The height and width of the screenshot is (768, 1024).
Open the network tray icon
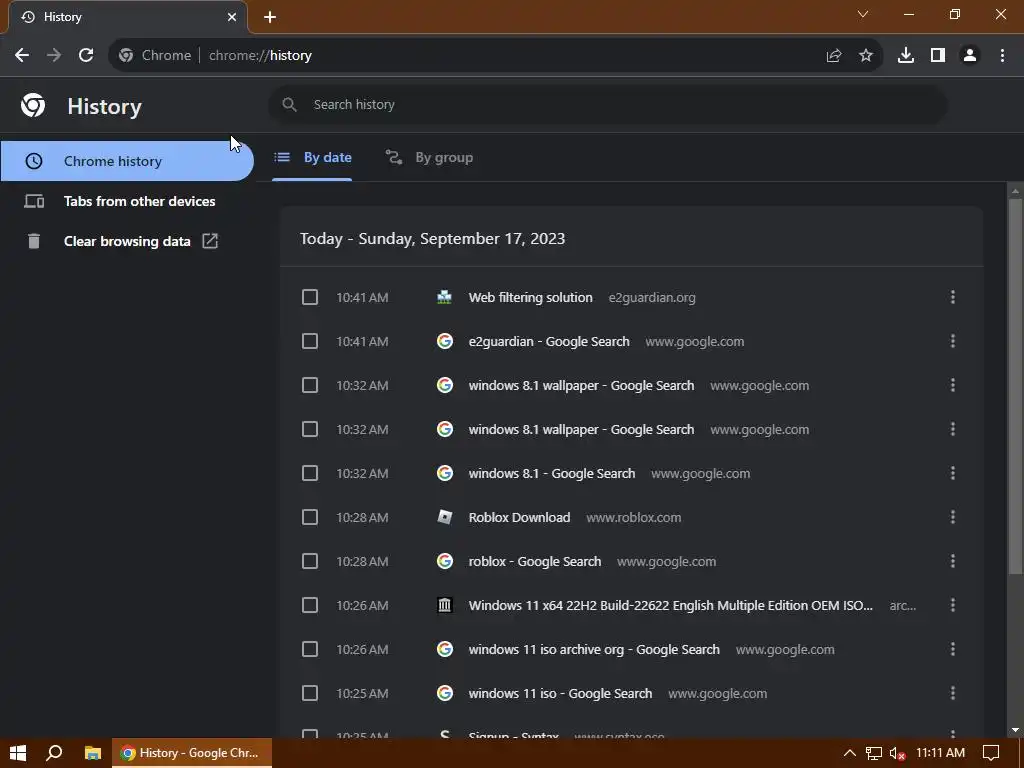pos(873,753)
